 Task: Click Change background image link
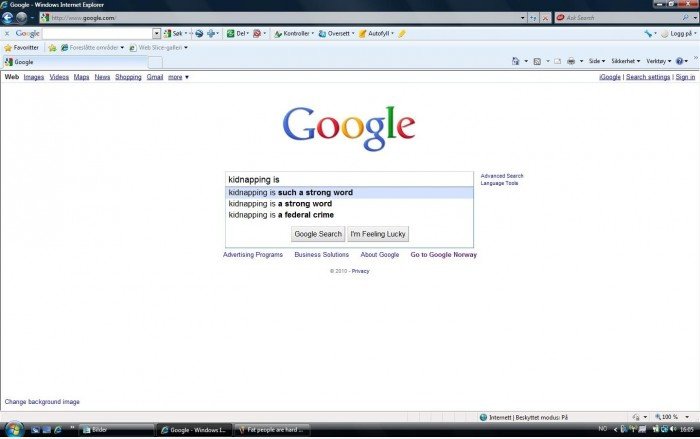[x=42, y=402]
